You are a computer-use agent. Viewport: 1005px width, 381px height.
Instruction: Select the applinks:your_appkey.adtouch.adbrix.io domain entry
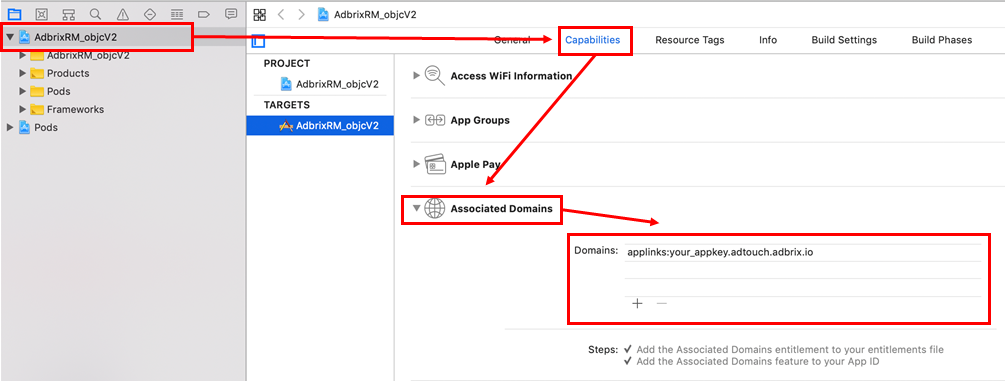(802, 253)
